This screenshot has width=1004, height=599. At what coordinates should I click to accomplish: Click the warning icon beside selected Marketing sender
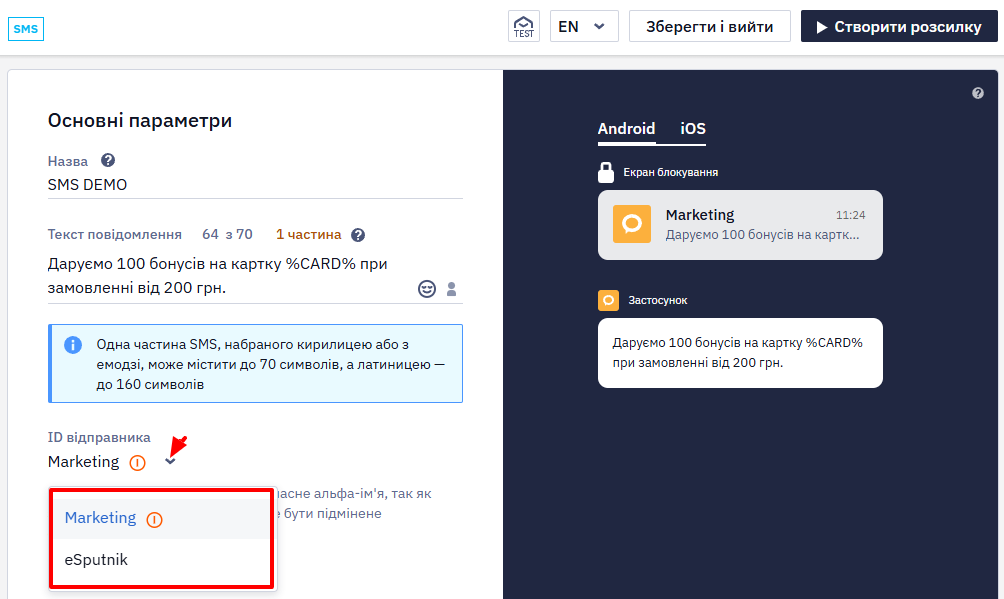pyautogui.click(x=138, y=463)
